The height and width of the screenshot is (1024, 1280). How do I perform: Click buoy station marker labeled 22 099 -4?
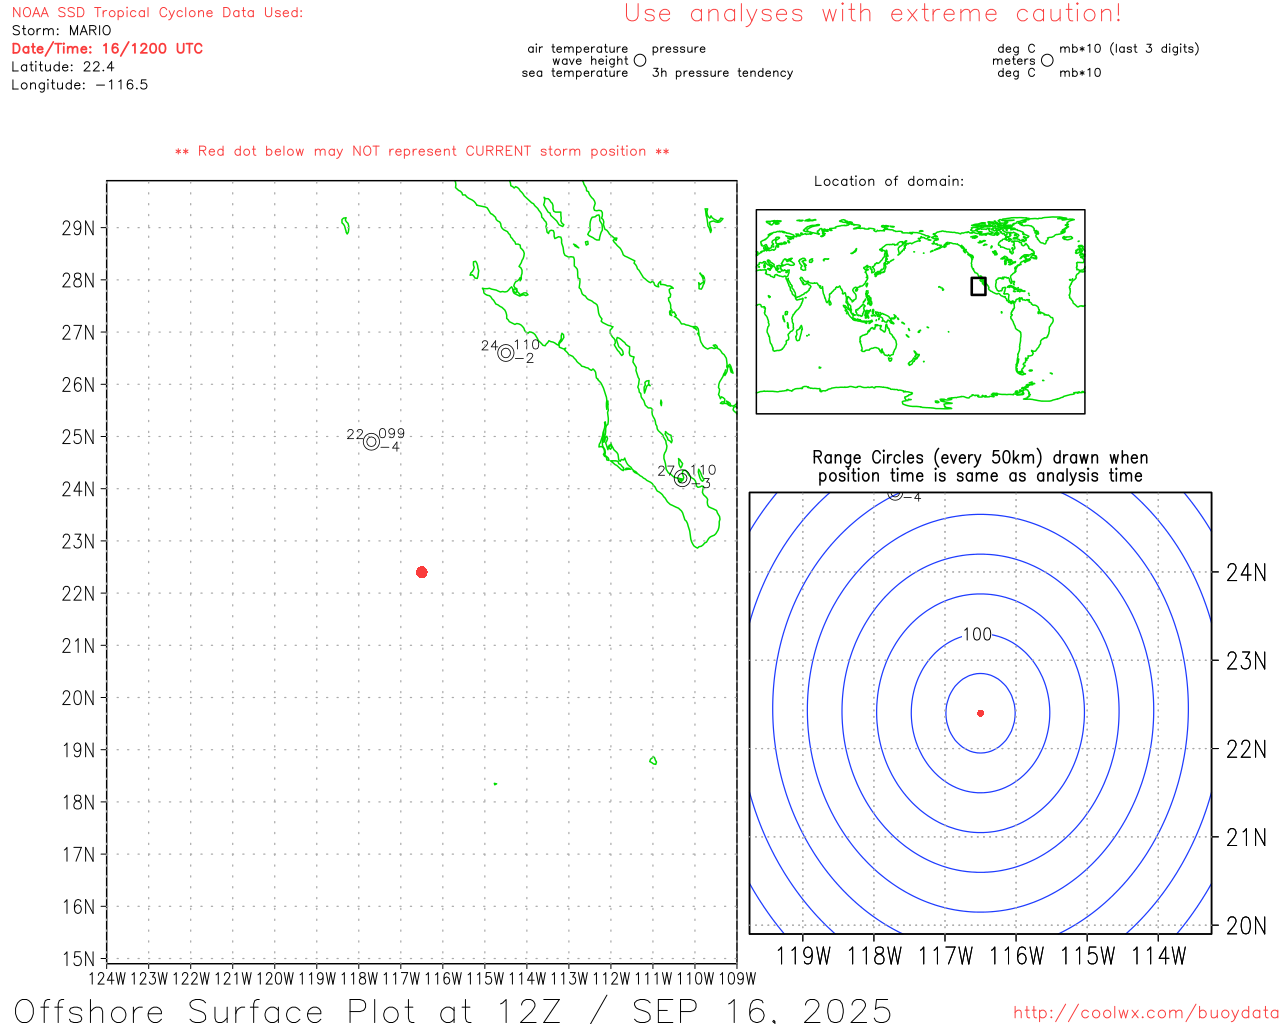pyautogui.click(x=372, y=441)
